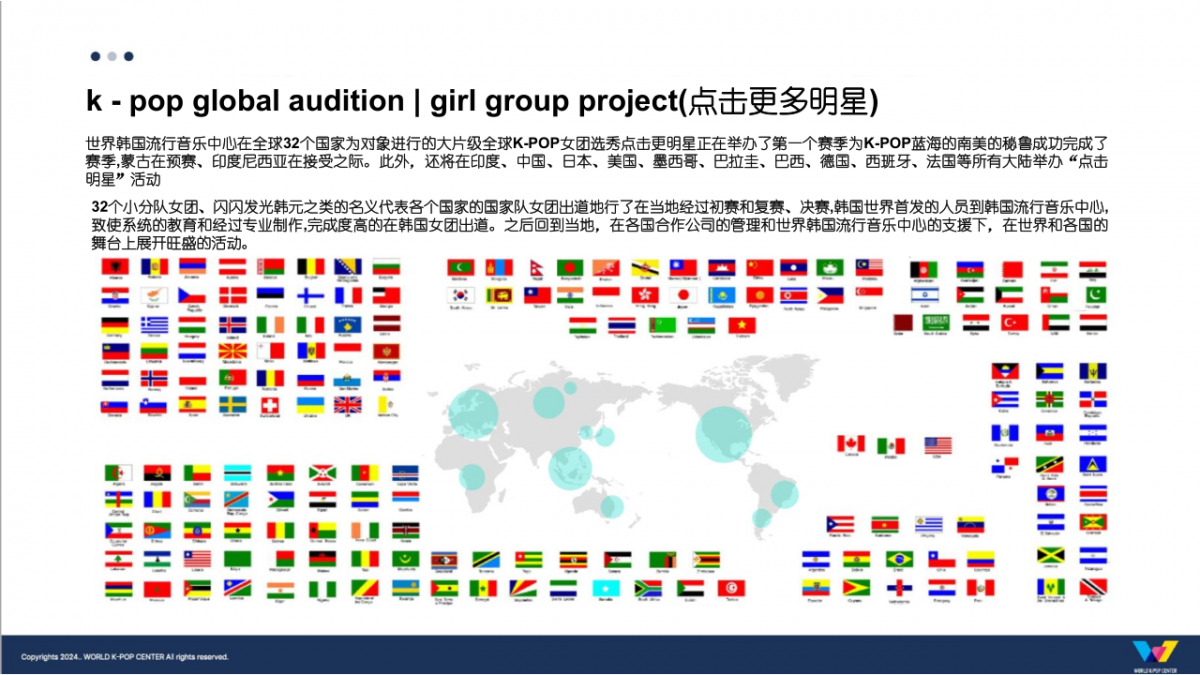Select the Vietnam flag with yellow star
Screen dimensions: 1200x675
[x=742, y=324]
